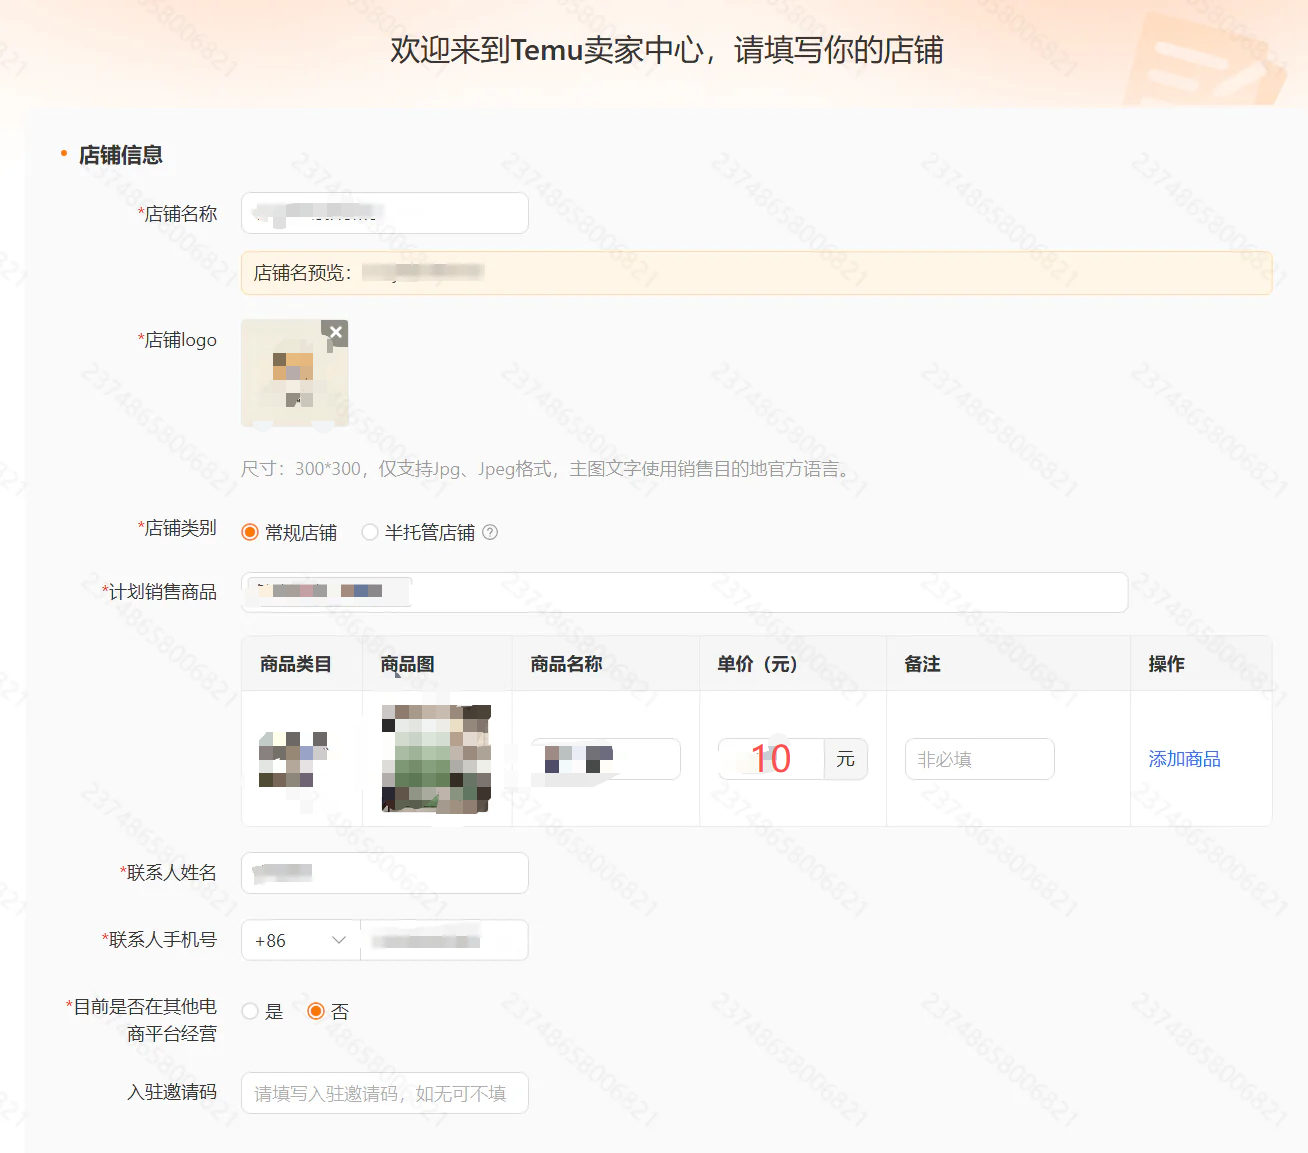The width and height of the screenshot is (1308, 1153).
Task: Click the 入驻邀请码 field label
Action: coord(172,1092)
